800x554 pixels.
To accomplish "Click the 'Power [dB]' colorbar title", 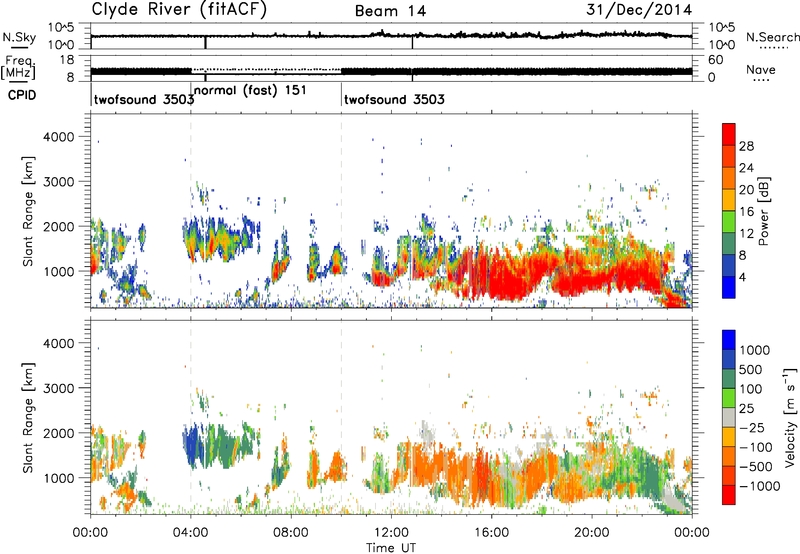I will [763, 211].
